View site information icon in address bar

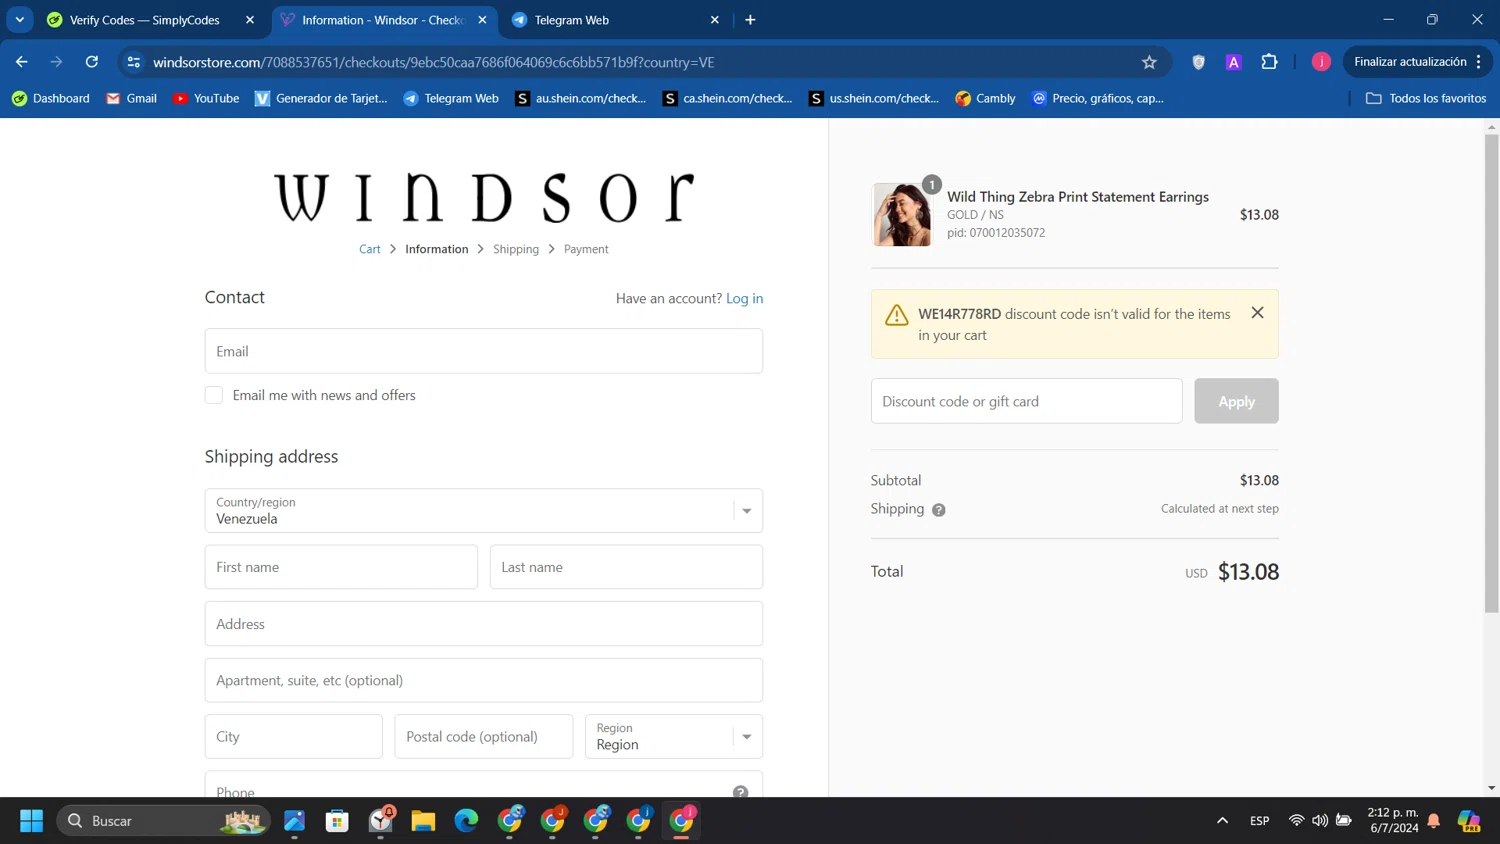[x=133, y=62]
